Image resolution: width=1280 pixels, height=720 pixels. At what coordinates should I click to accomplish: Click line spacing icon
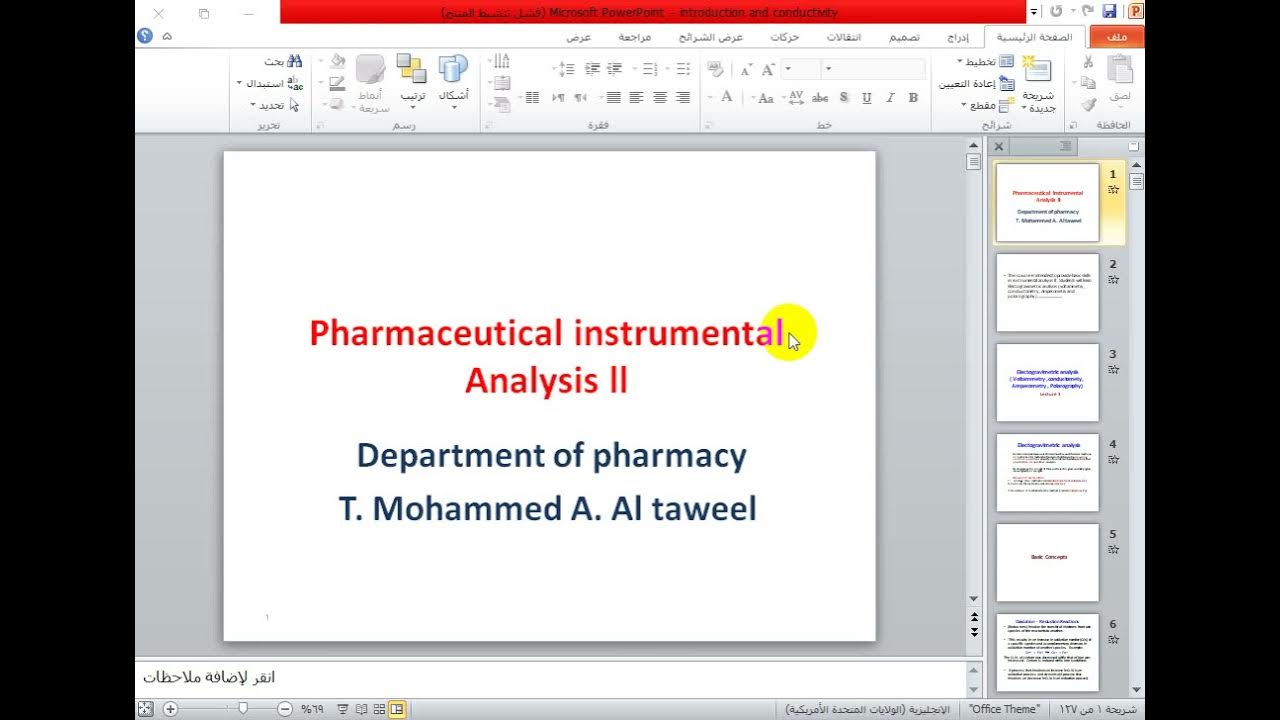(565, 69)
